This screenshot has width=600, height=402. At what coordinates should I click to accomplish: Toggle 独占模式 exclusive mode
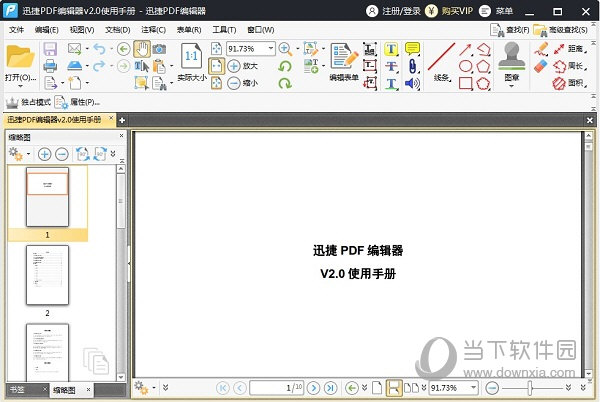pos(28,102)
